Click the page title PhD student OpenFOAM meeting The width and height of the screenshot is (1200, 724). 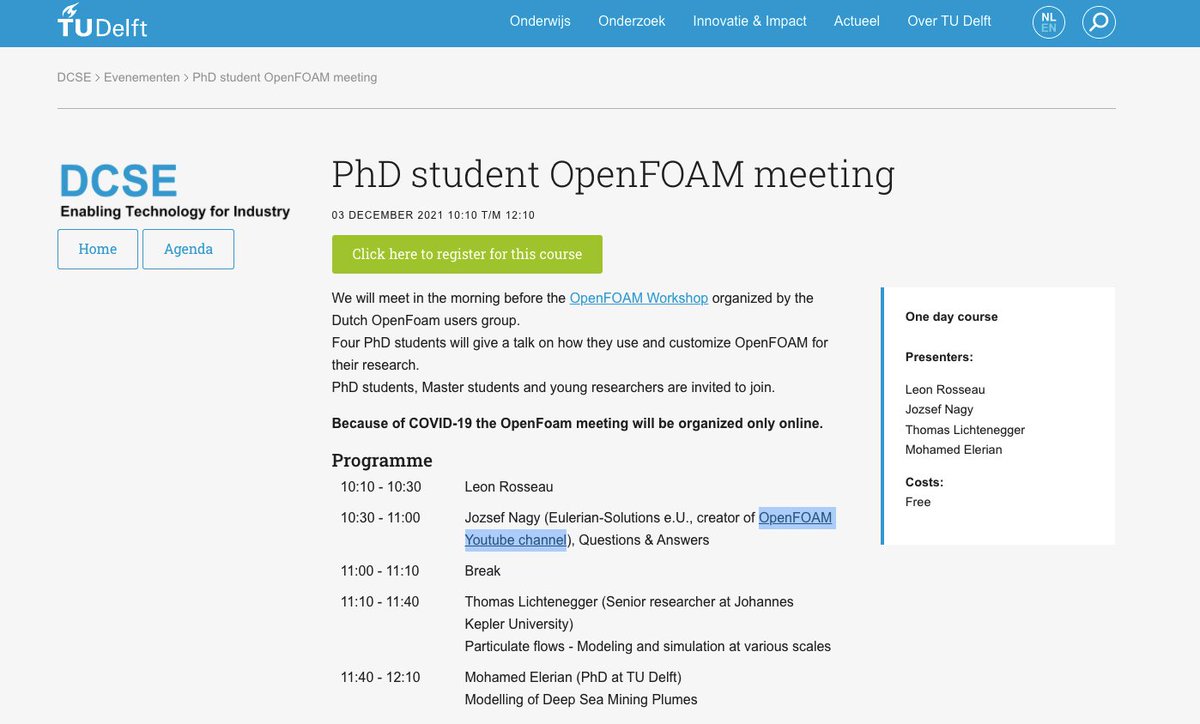coord(613,175)
